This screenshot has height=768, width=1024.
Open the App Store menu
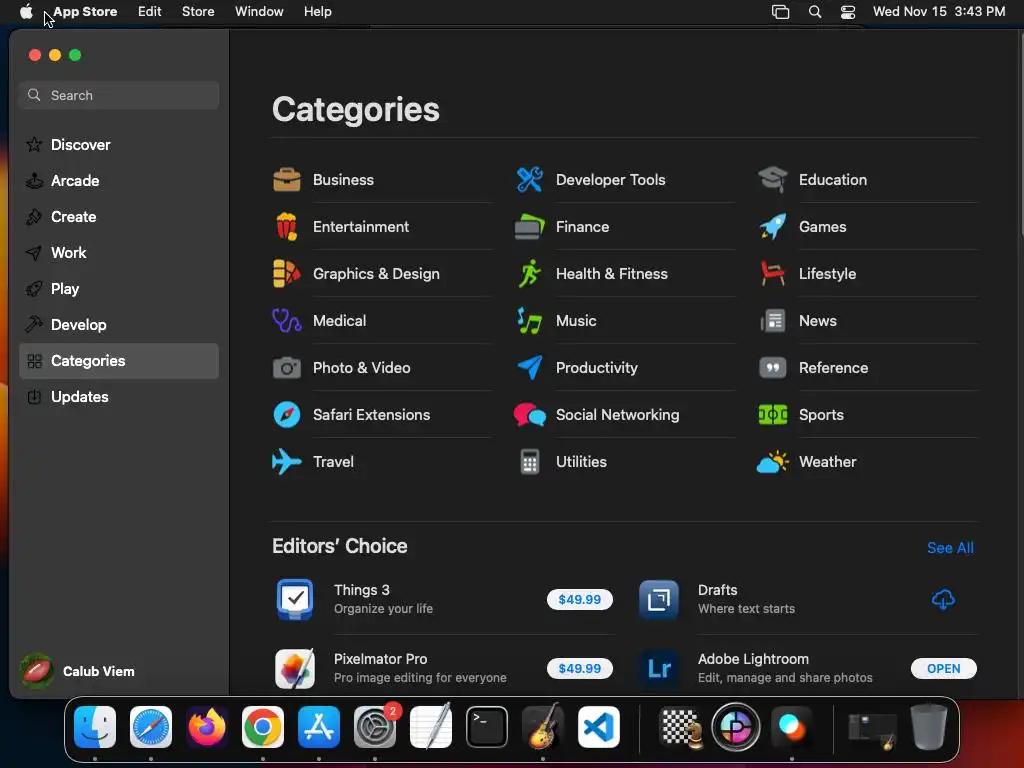coord(86,12)
